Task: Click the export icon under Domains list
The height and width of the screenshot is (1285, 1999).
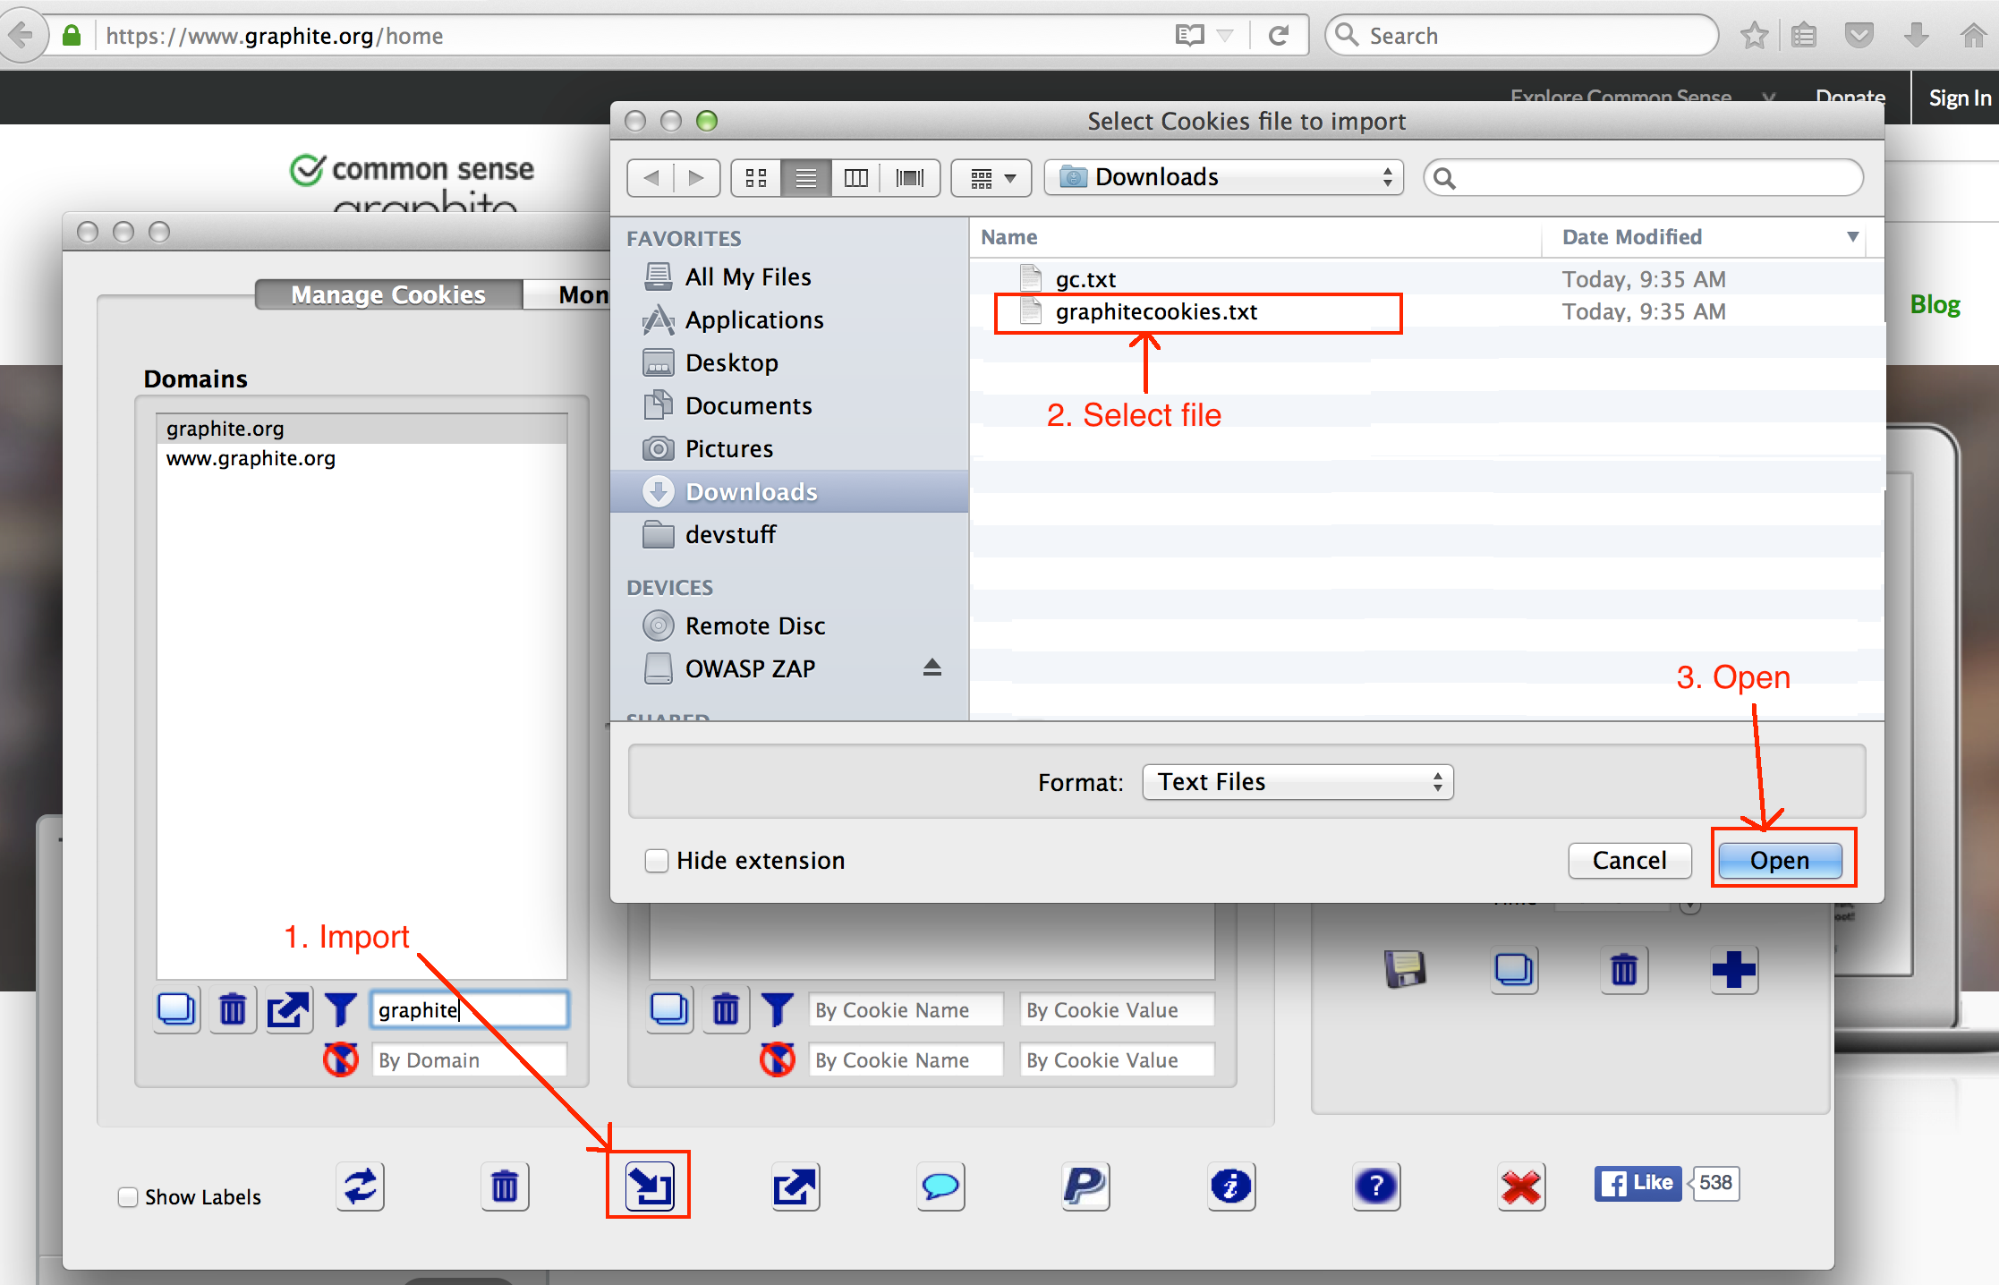Action: [x=287, y=1009]
